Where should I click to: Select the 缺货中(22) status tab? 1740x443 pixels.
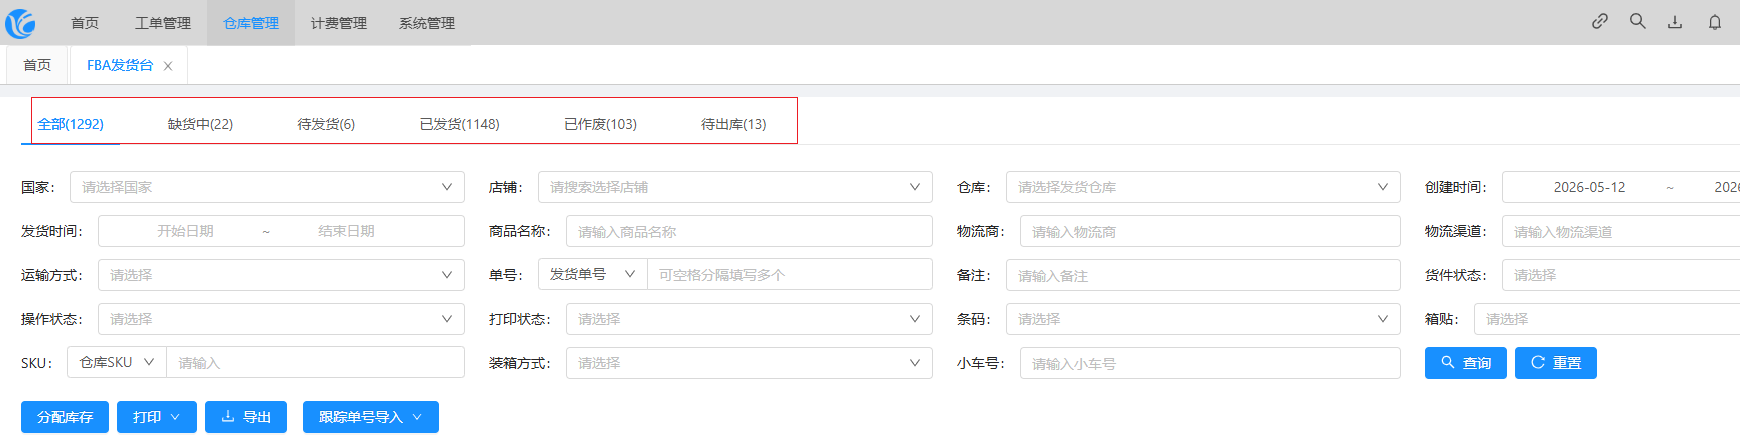(x=200, y=124)
